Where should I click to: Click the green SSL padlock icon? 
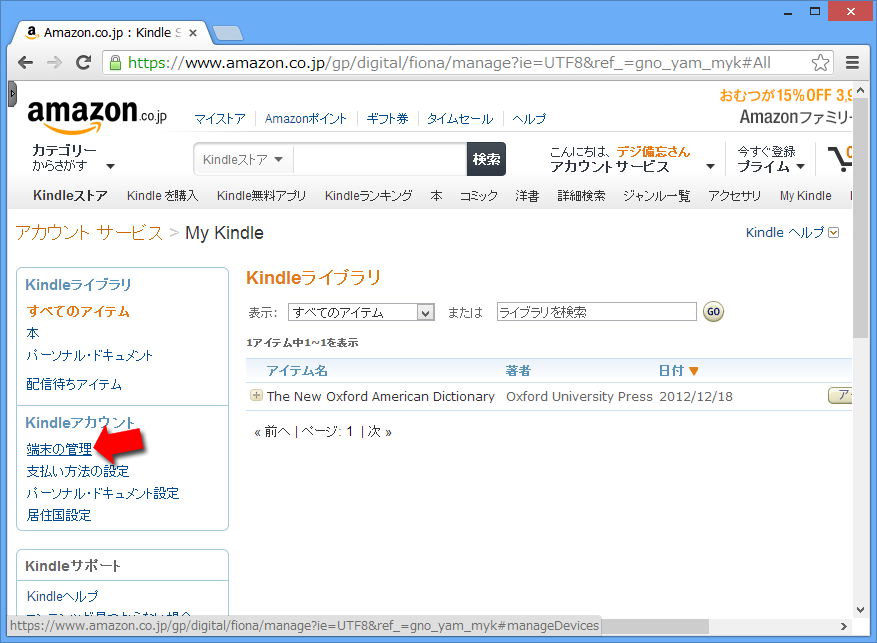(x=115, y=63)
